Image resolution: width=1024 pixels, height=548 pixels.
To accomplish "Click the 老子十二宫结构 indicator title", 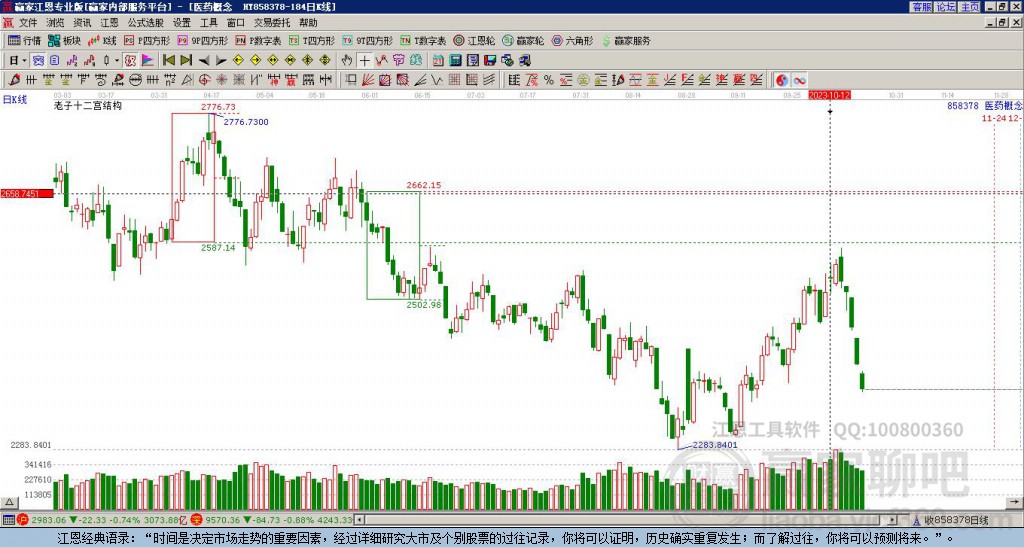I will click(x=88, y=105).
